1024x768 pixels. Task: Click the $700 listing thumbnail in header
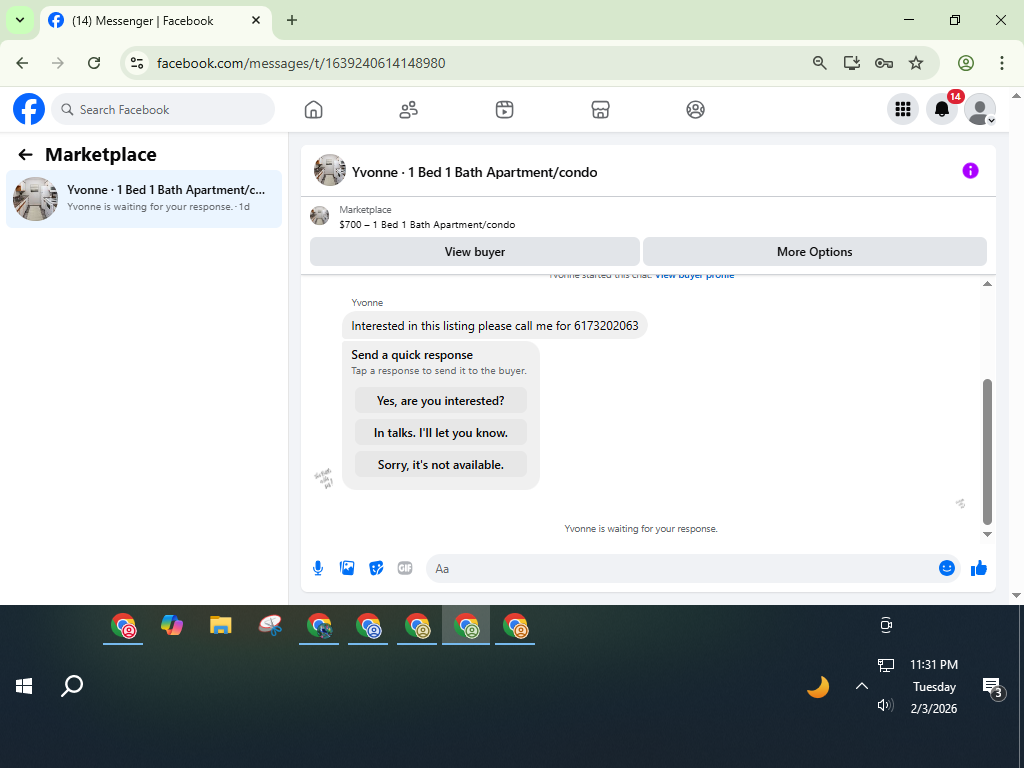[x=319, y=216]
